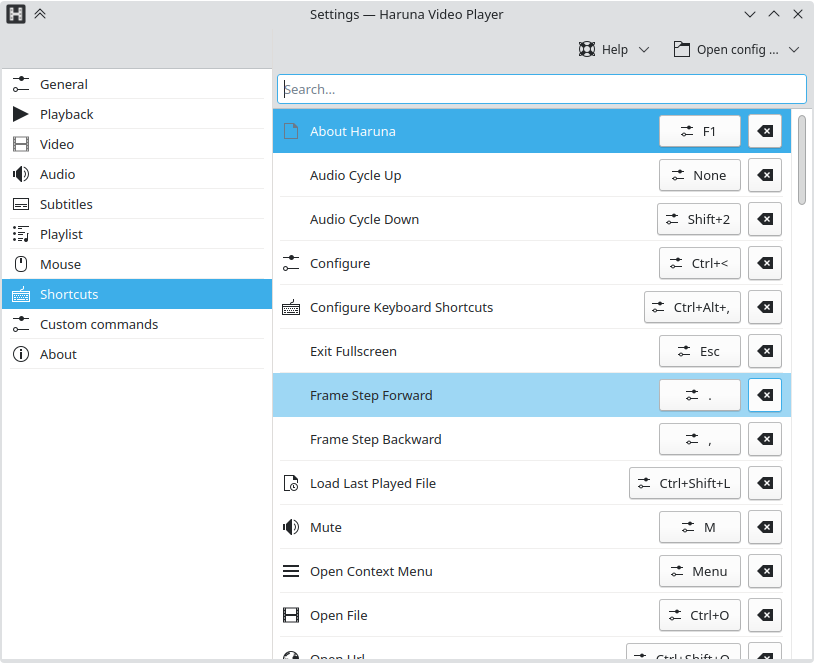Screen dimensions: 814x663
Task: Click the clear icon for Audio Cycle Down
Action: [765, 219]
